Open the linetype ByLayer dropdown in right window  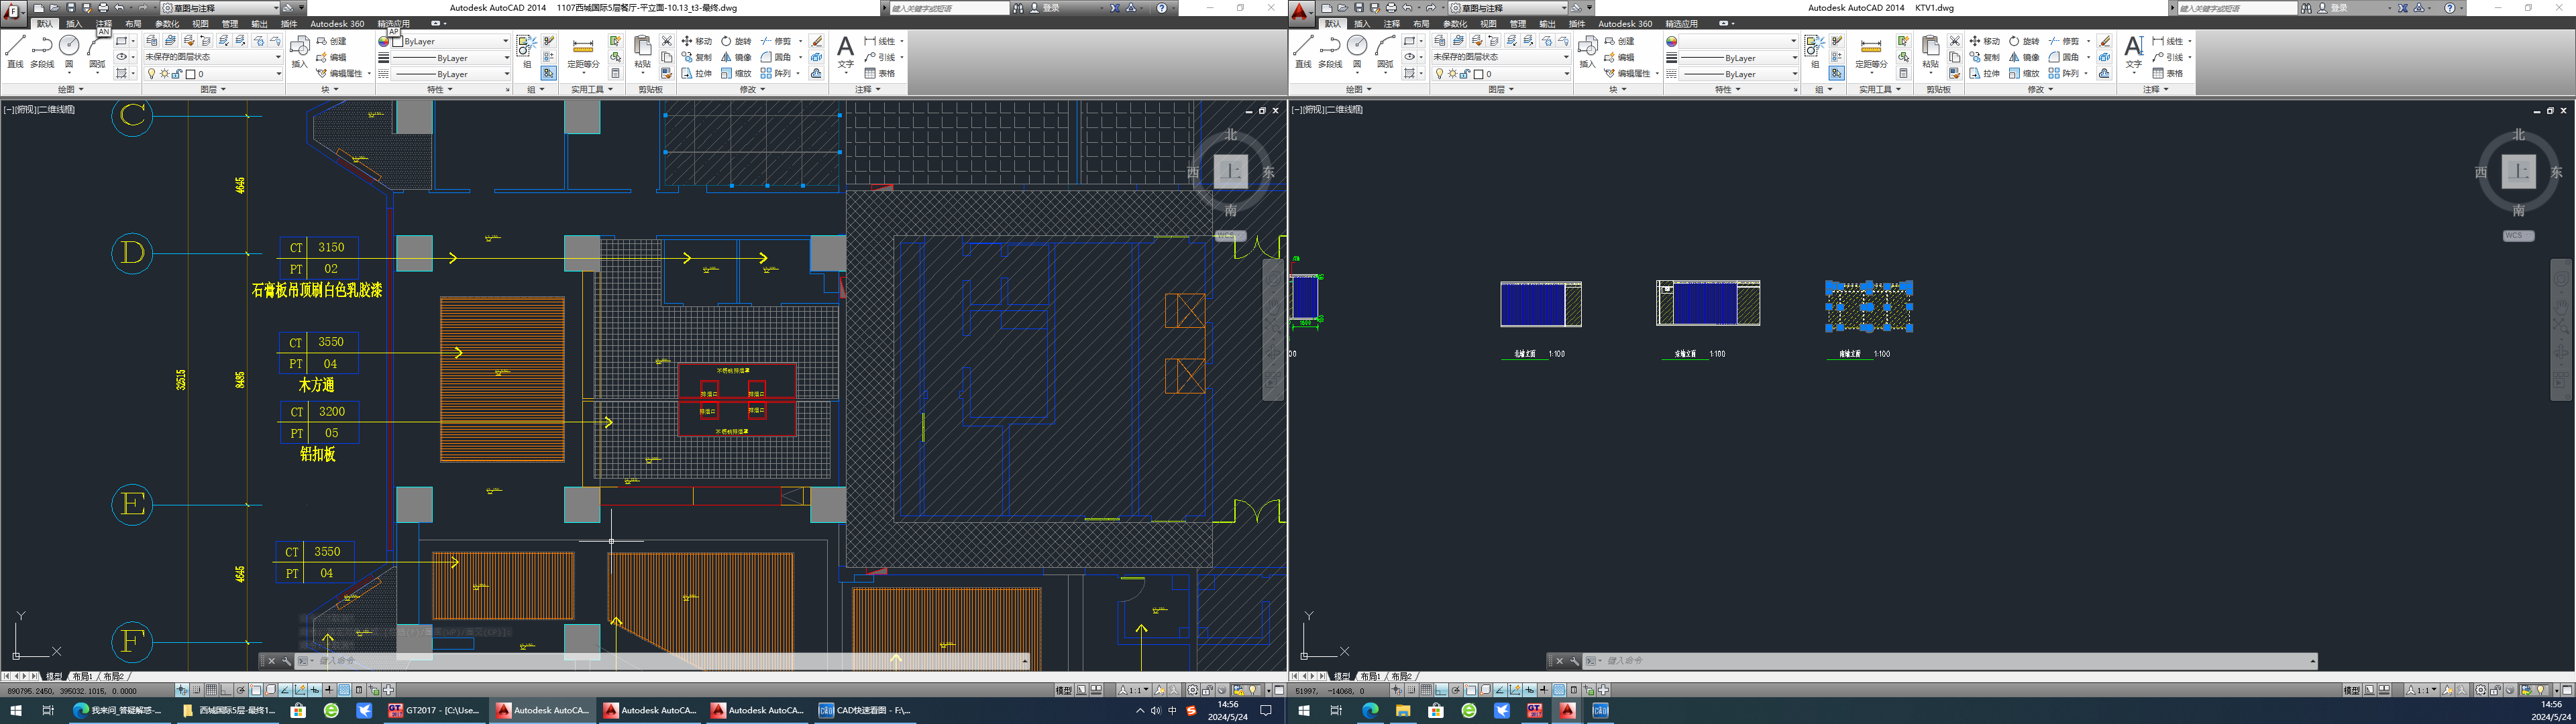click(x=1740, y=74)
